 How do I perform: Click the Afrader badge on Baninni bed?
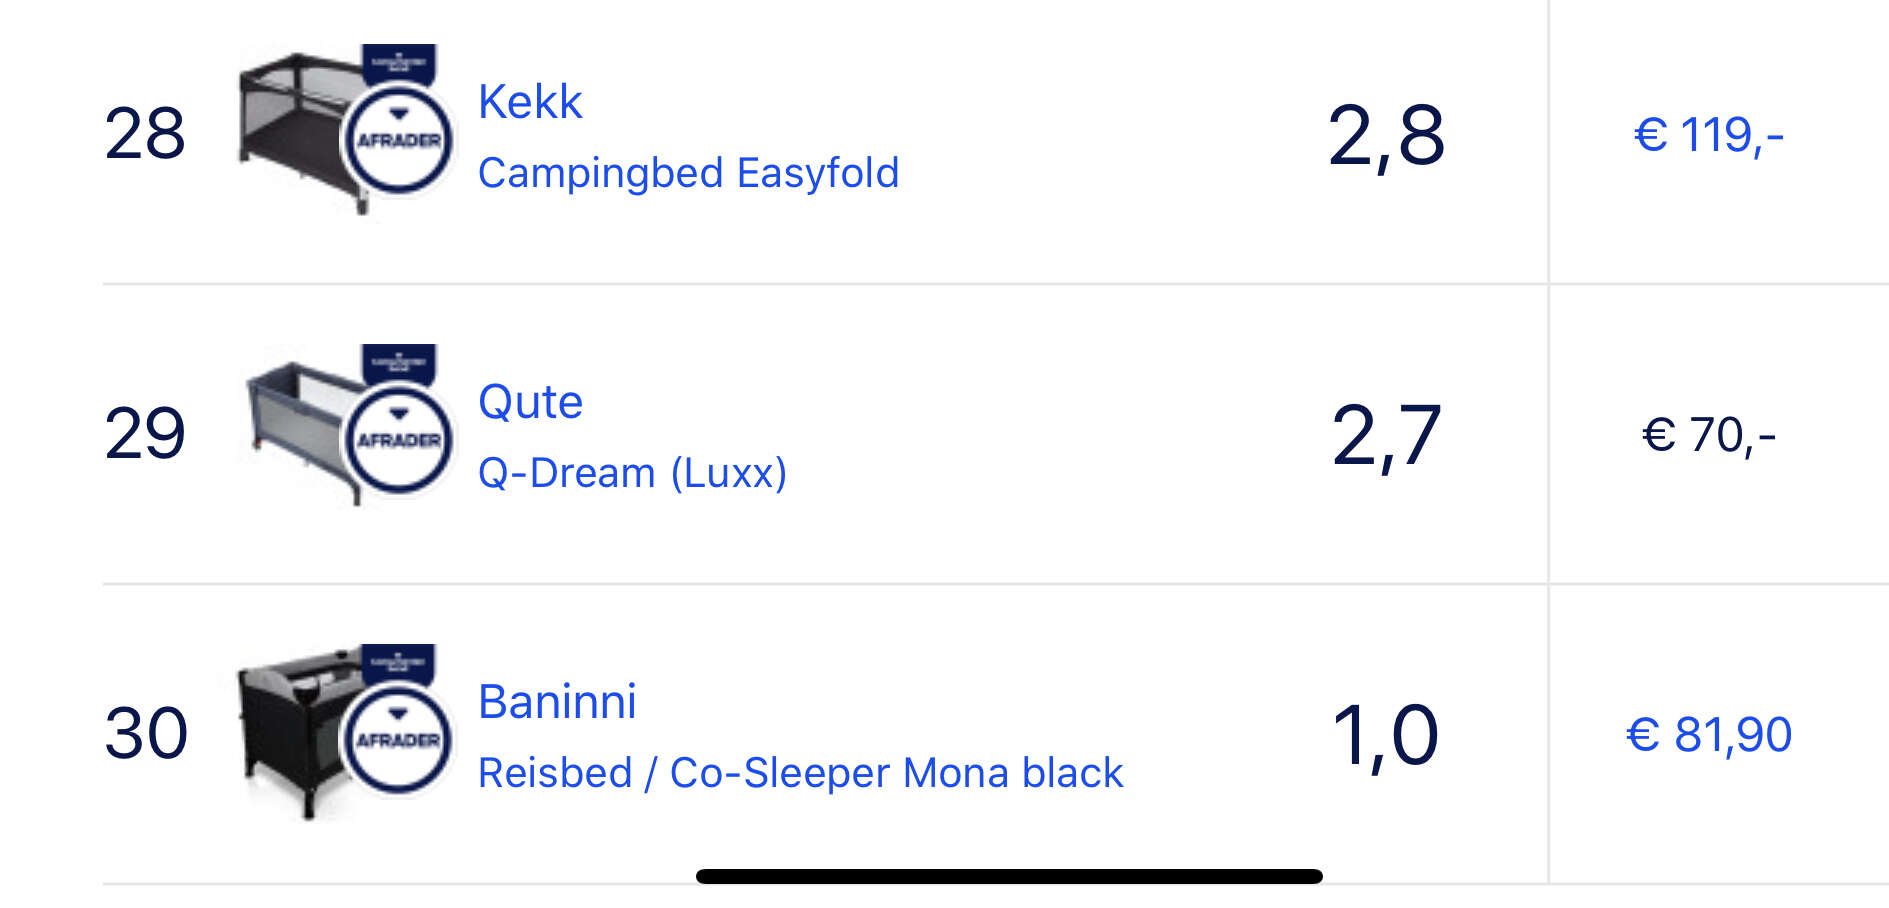pyautogui.click(x=398, y=740)
